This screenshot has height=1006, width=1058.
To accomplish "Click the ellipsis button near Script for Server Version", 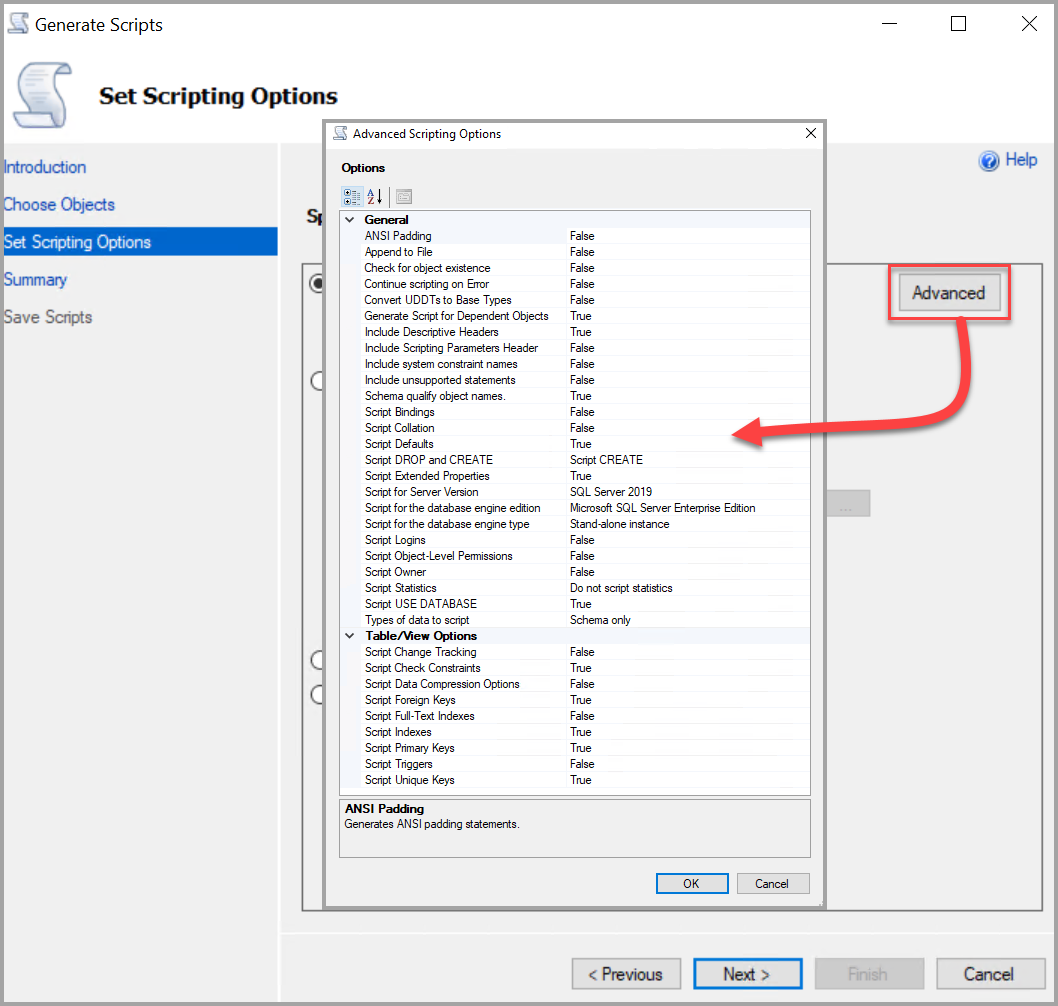I will pyautogui.click(x=849, y=503).
